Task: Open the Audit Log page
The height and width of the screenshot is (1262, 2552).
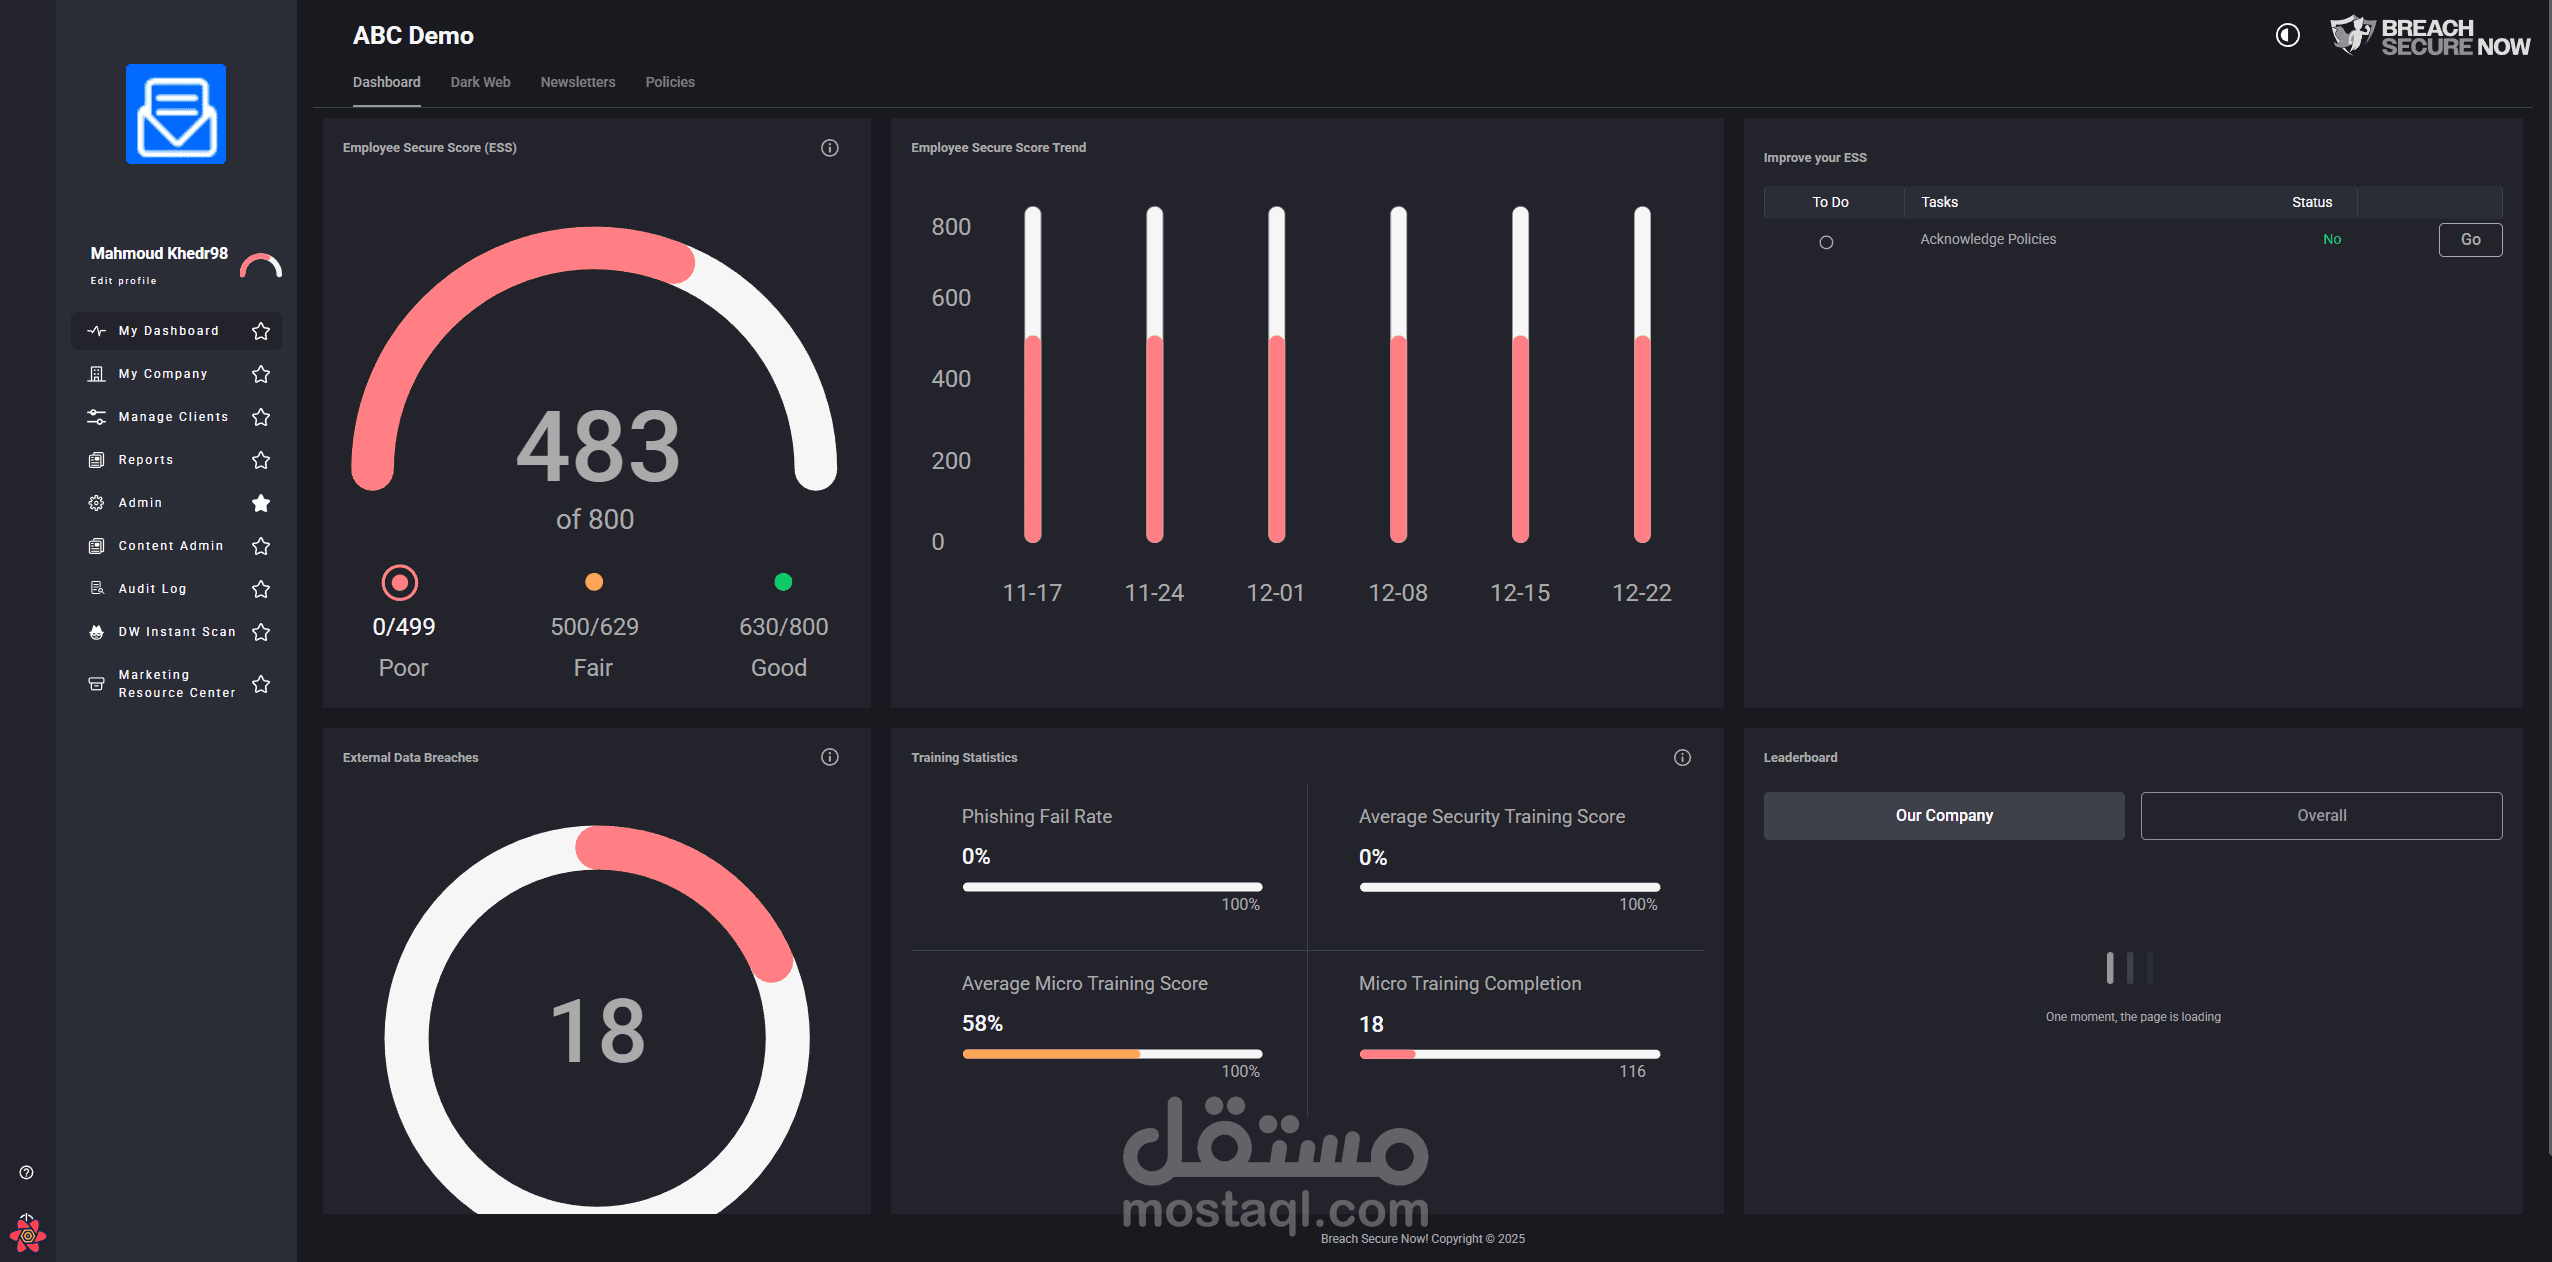Action: tap(151, 588)
